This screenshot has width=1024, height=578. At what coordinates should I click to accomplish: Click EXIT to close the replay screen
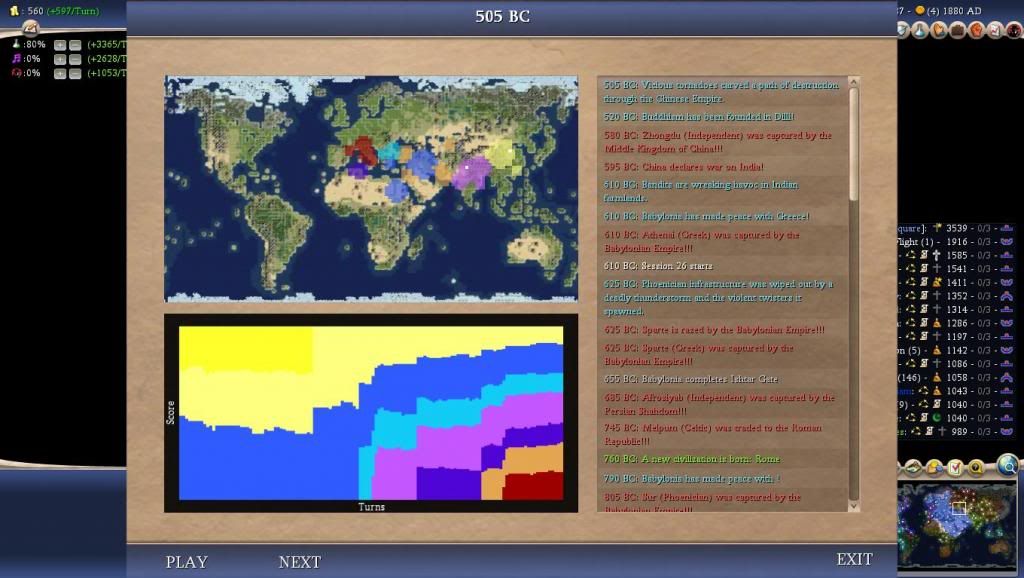pyautogui.click(x=855, y=559)
